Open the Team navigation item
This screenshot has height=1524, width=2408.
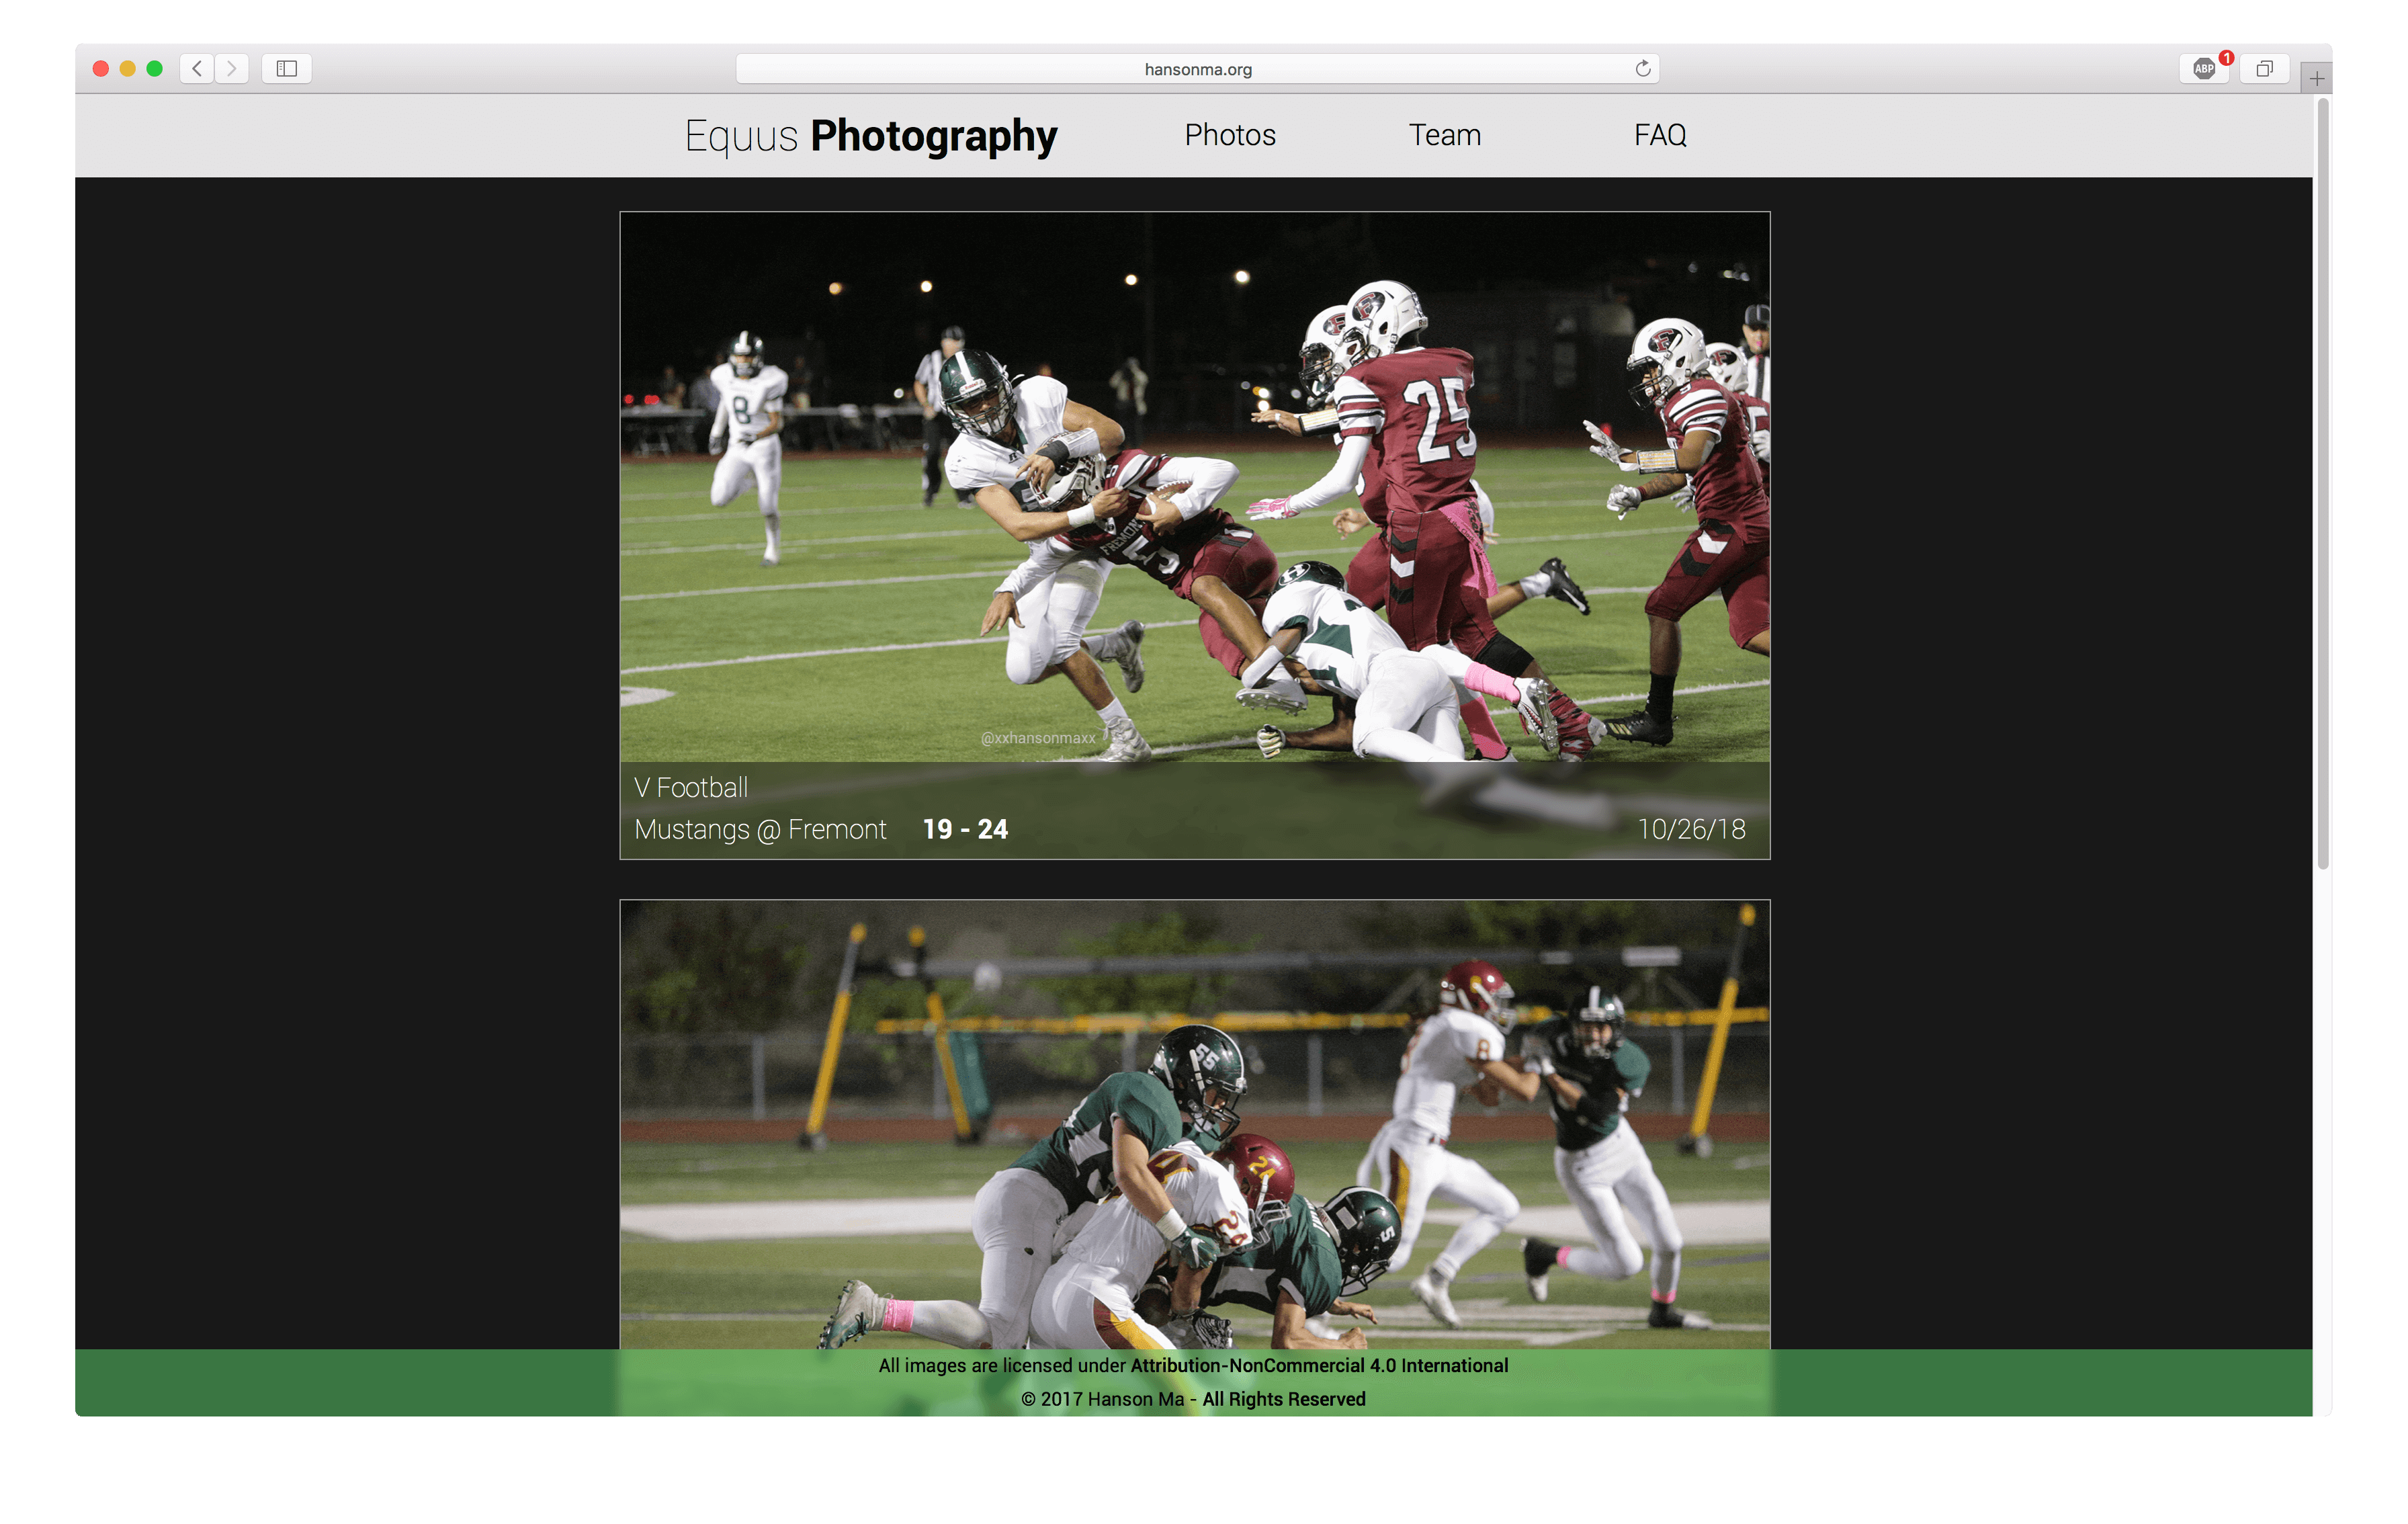pos(1444,135)
